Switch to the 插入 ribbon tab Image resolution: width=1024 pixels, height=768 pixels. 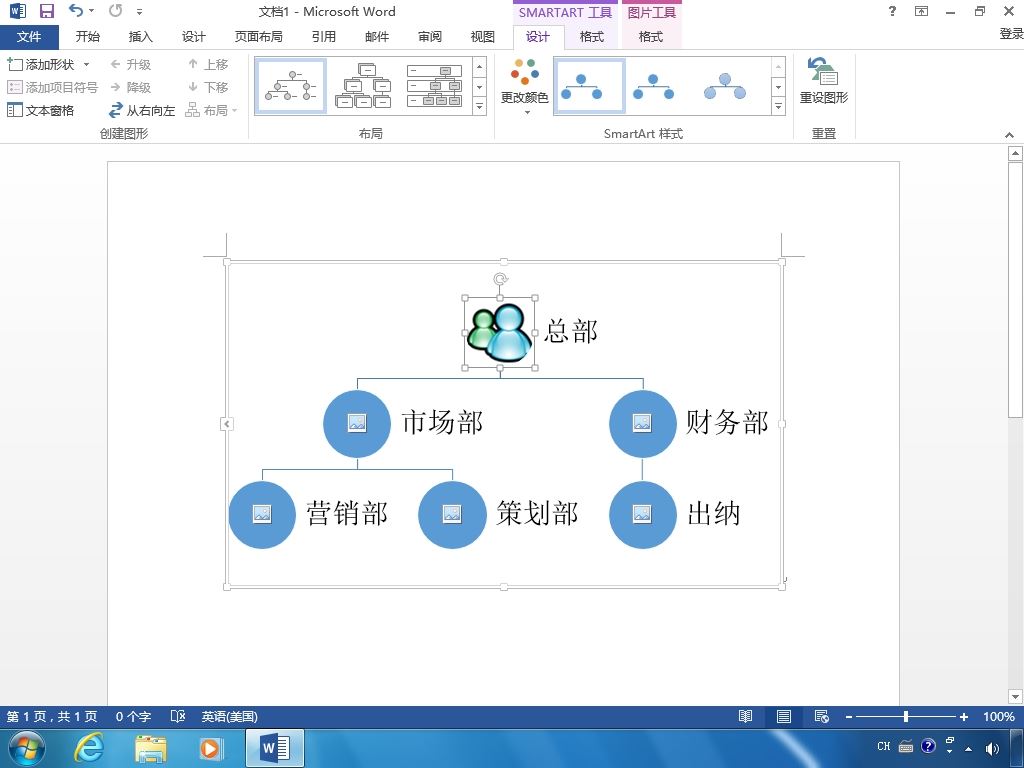point(140,37)
